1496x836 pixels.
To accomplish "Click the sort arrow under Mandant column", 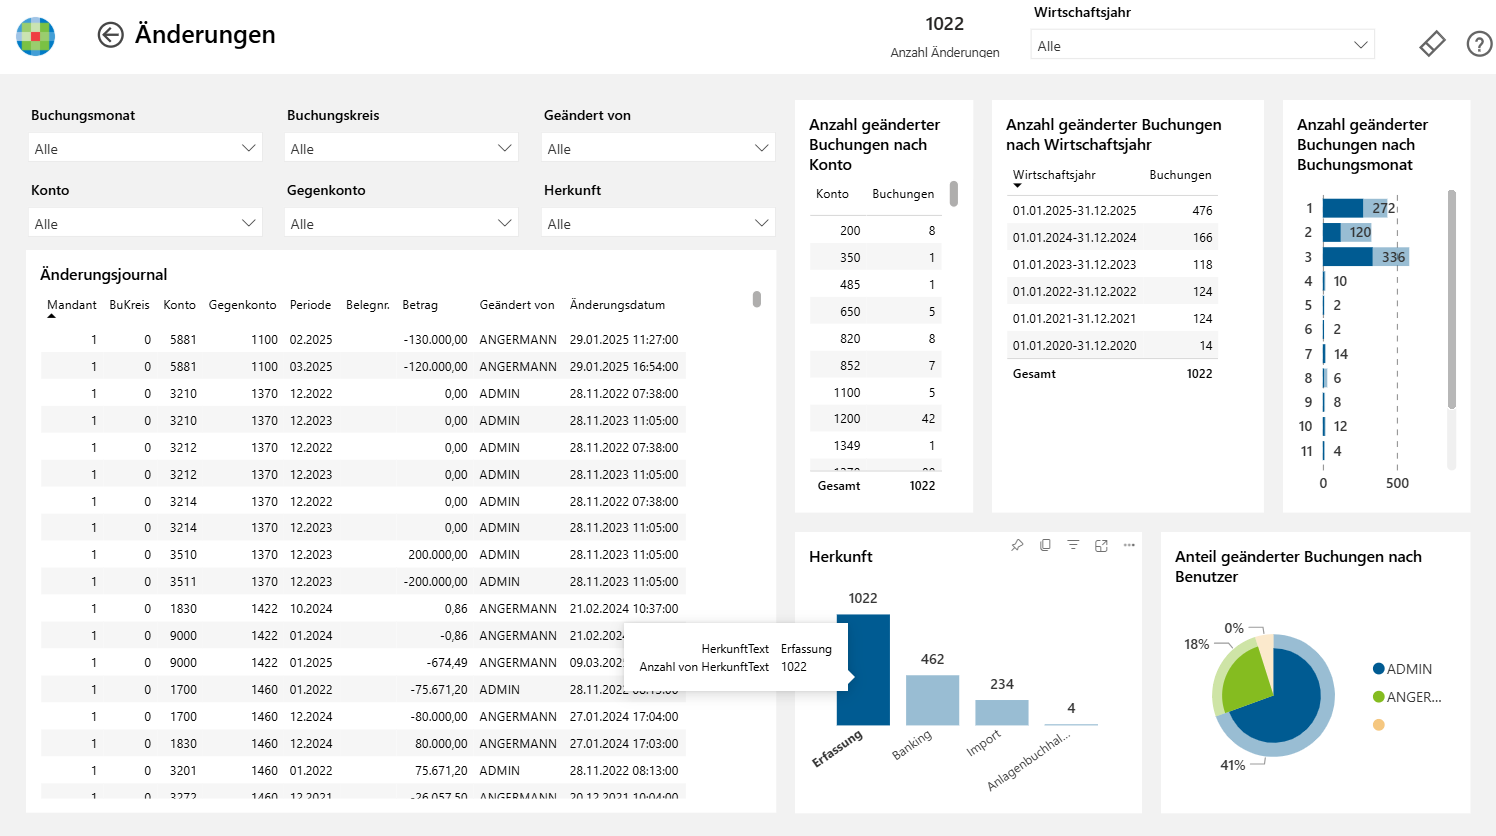I will pyautogui.click(x=52, y=316).
